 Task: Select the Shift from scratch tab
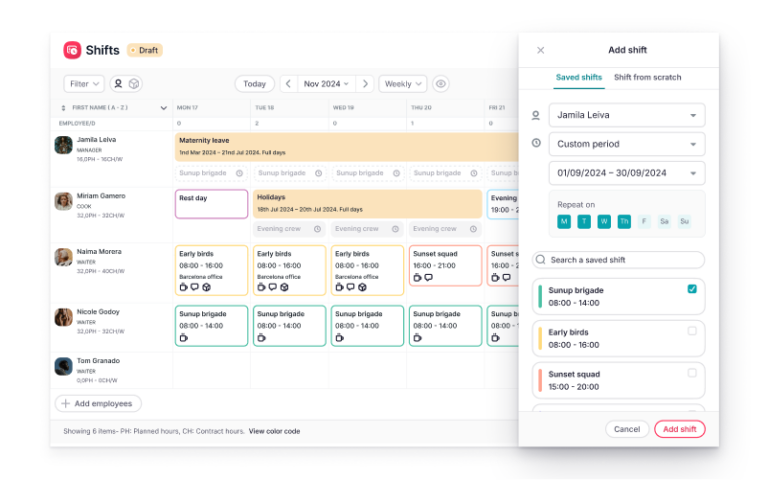[648, 77]
